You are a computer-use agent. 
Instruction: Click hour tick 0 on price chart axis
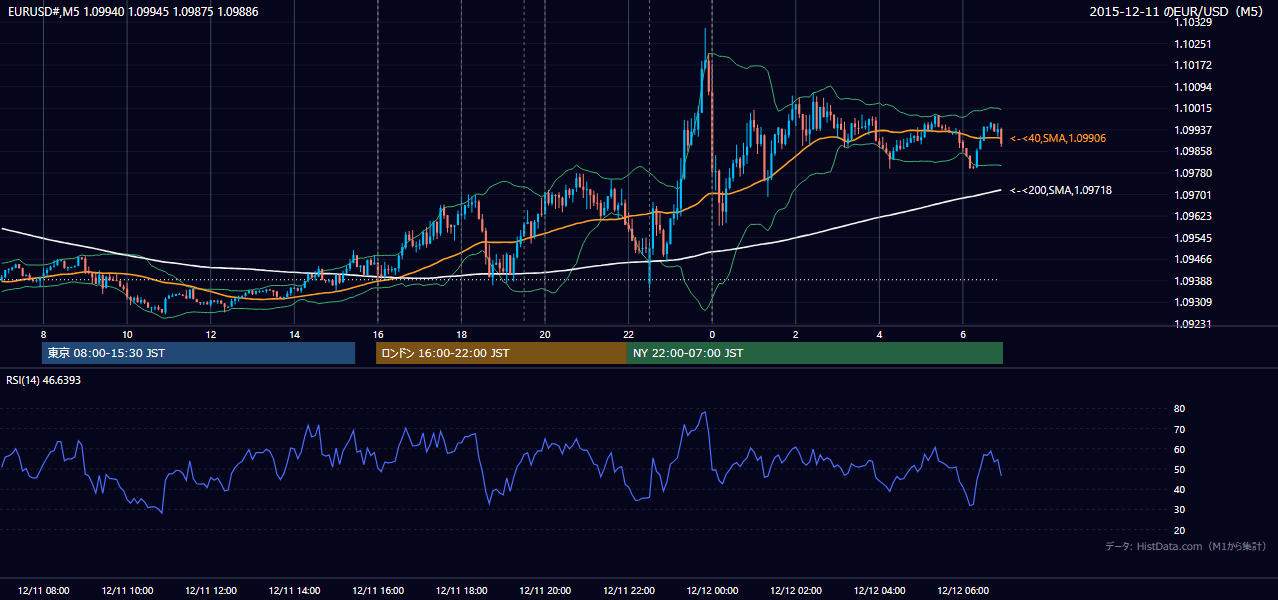712,333
